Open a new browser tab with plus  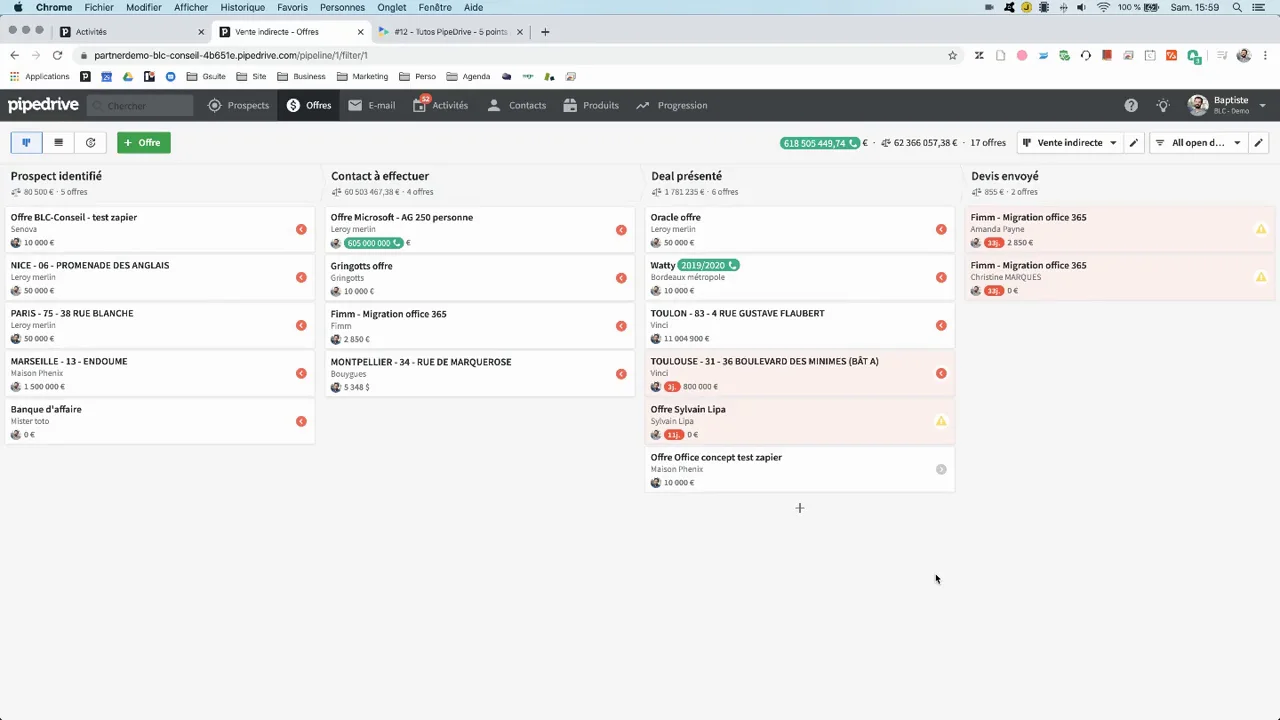[545, 32]
